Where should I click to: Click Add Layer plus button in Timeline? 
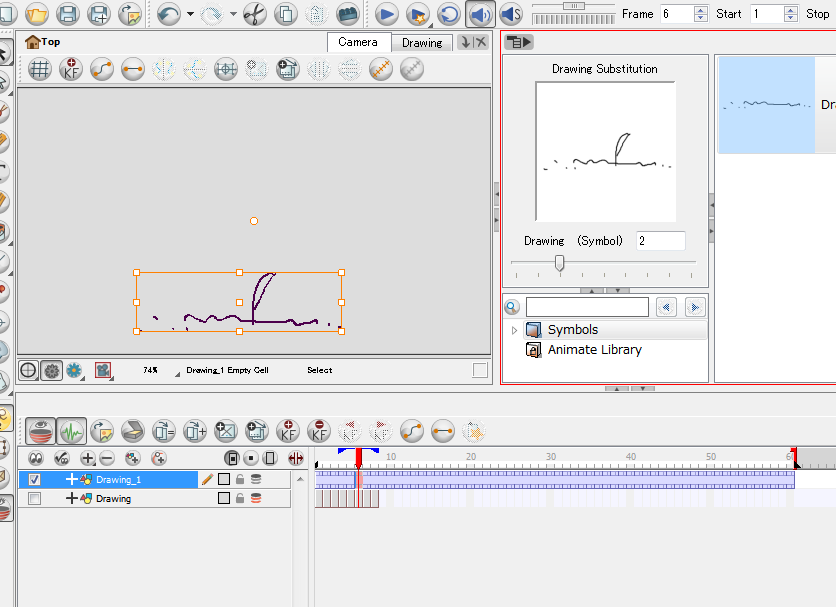[x=87, y=458]
